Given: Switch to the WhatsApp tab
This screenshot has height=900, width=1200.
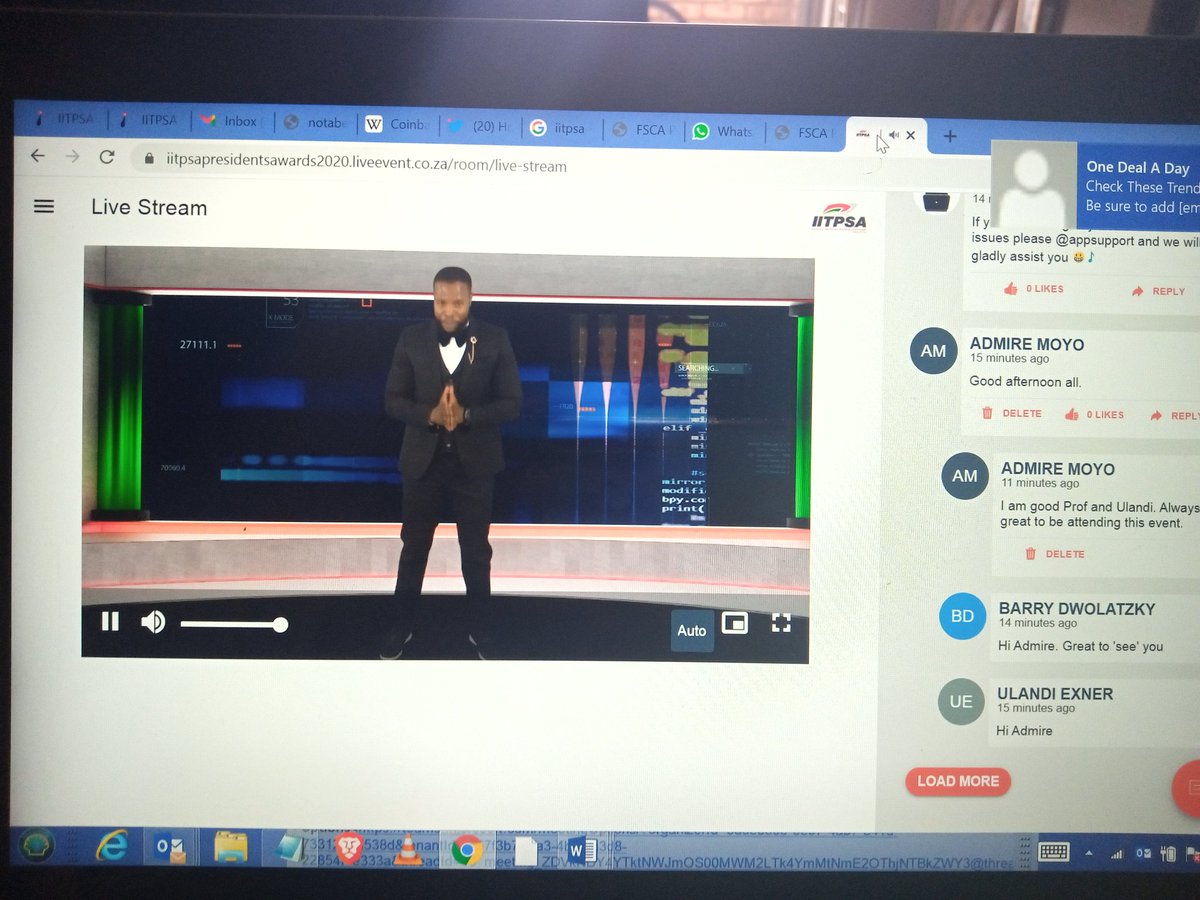Looking at the screenshot, I should click(x=726, y=131).
